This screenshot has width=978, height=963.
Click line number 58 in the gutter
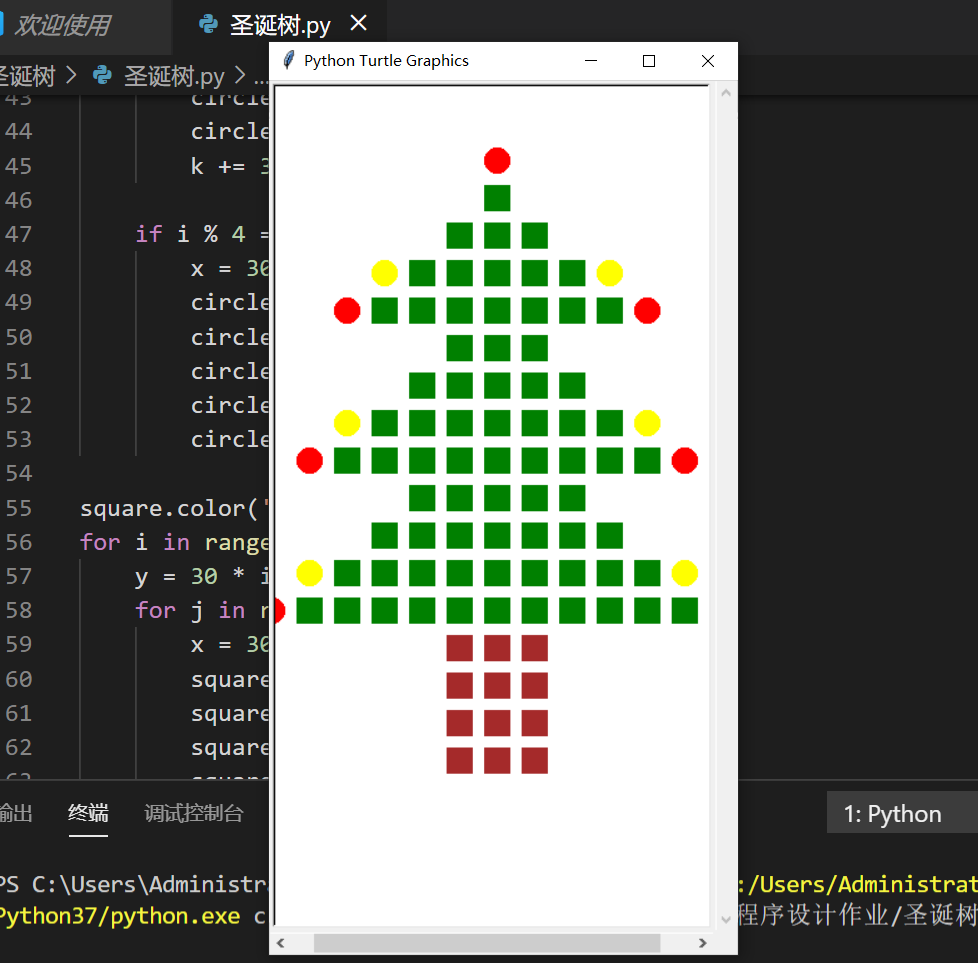(x=18, y=611)
